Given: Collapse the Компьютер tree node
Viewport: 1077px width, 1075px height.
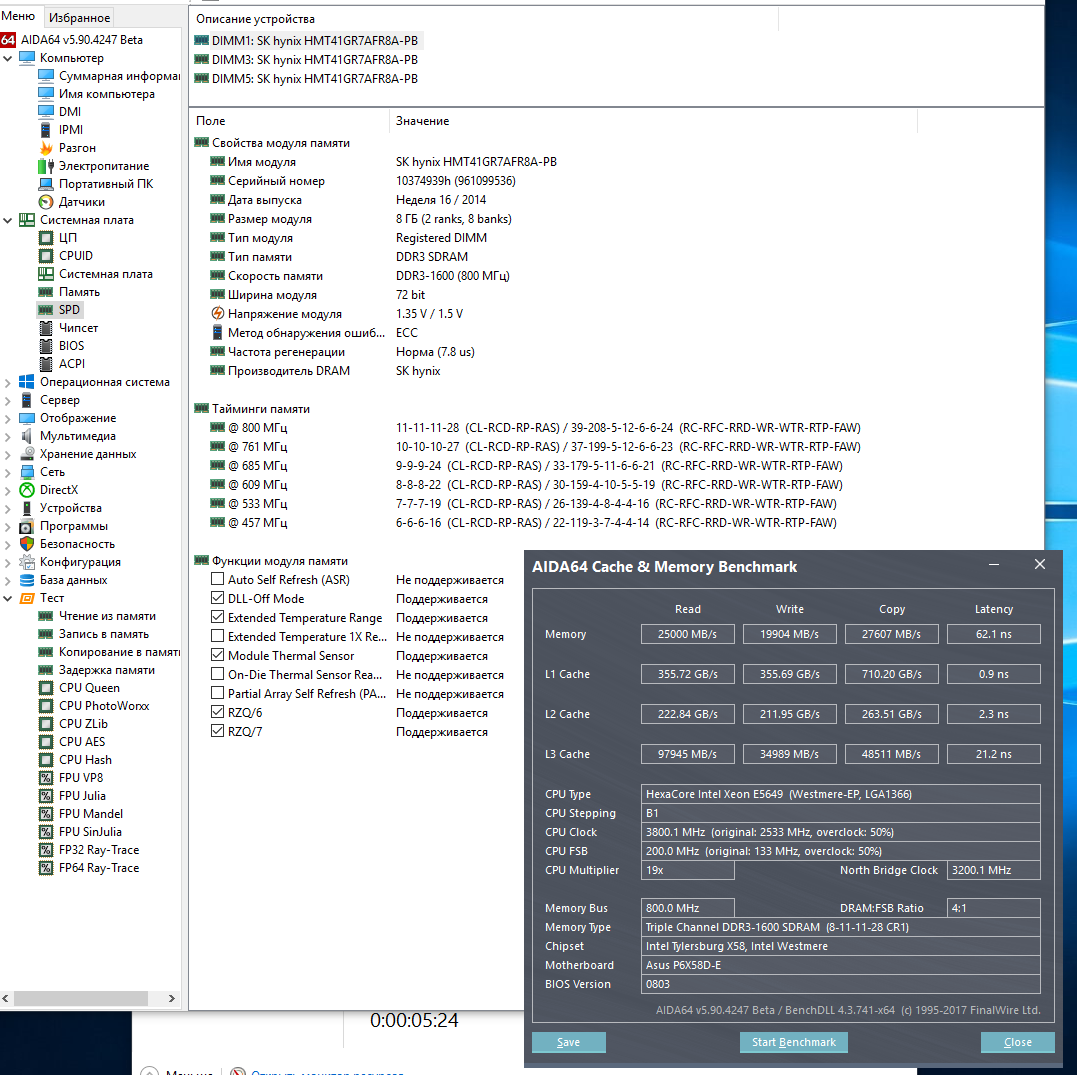Looking at the screenshot, I should pos(8,58).
